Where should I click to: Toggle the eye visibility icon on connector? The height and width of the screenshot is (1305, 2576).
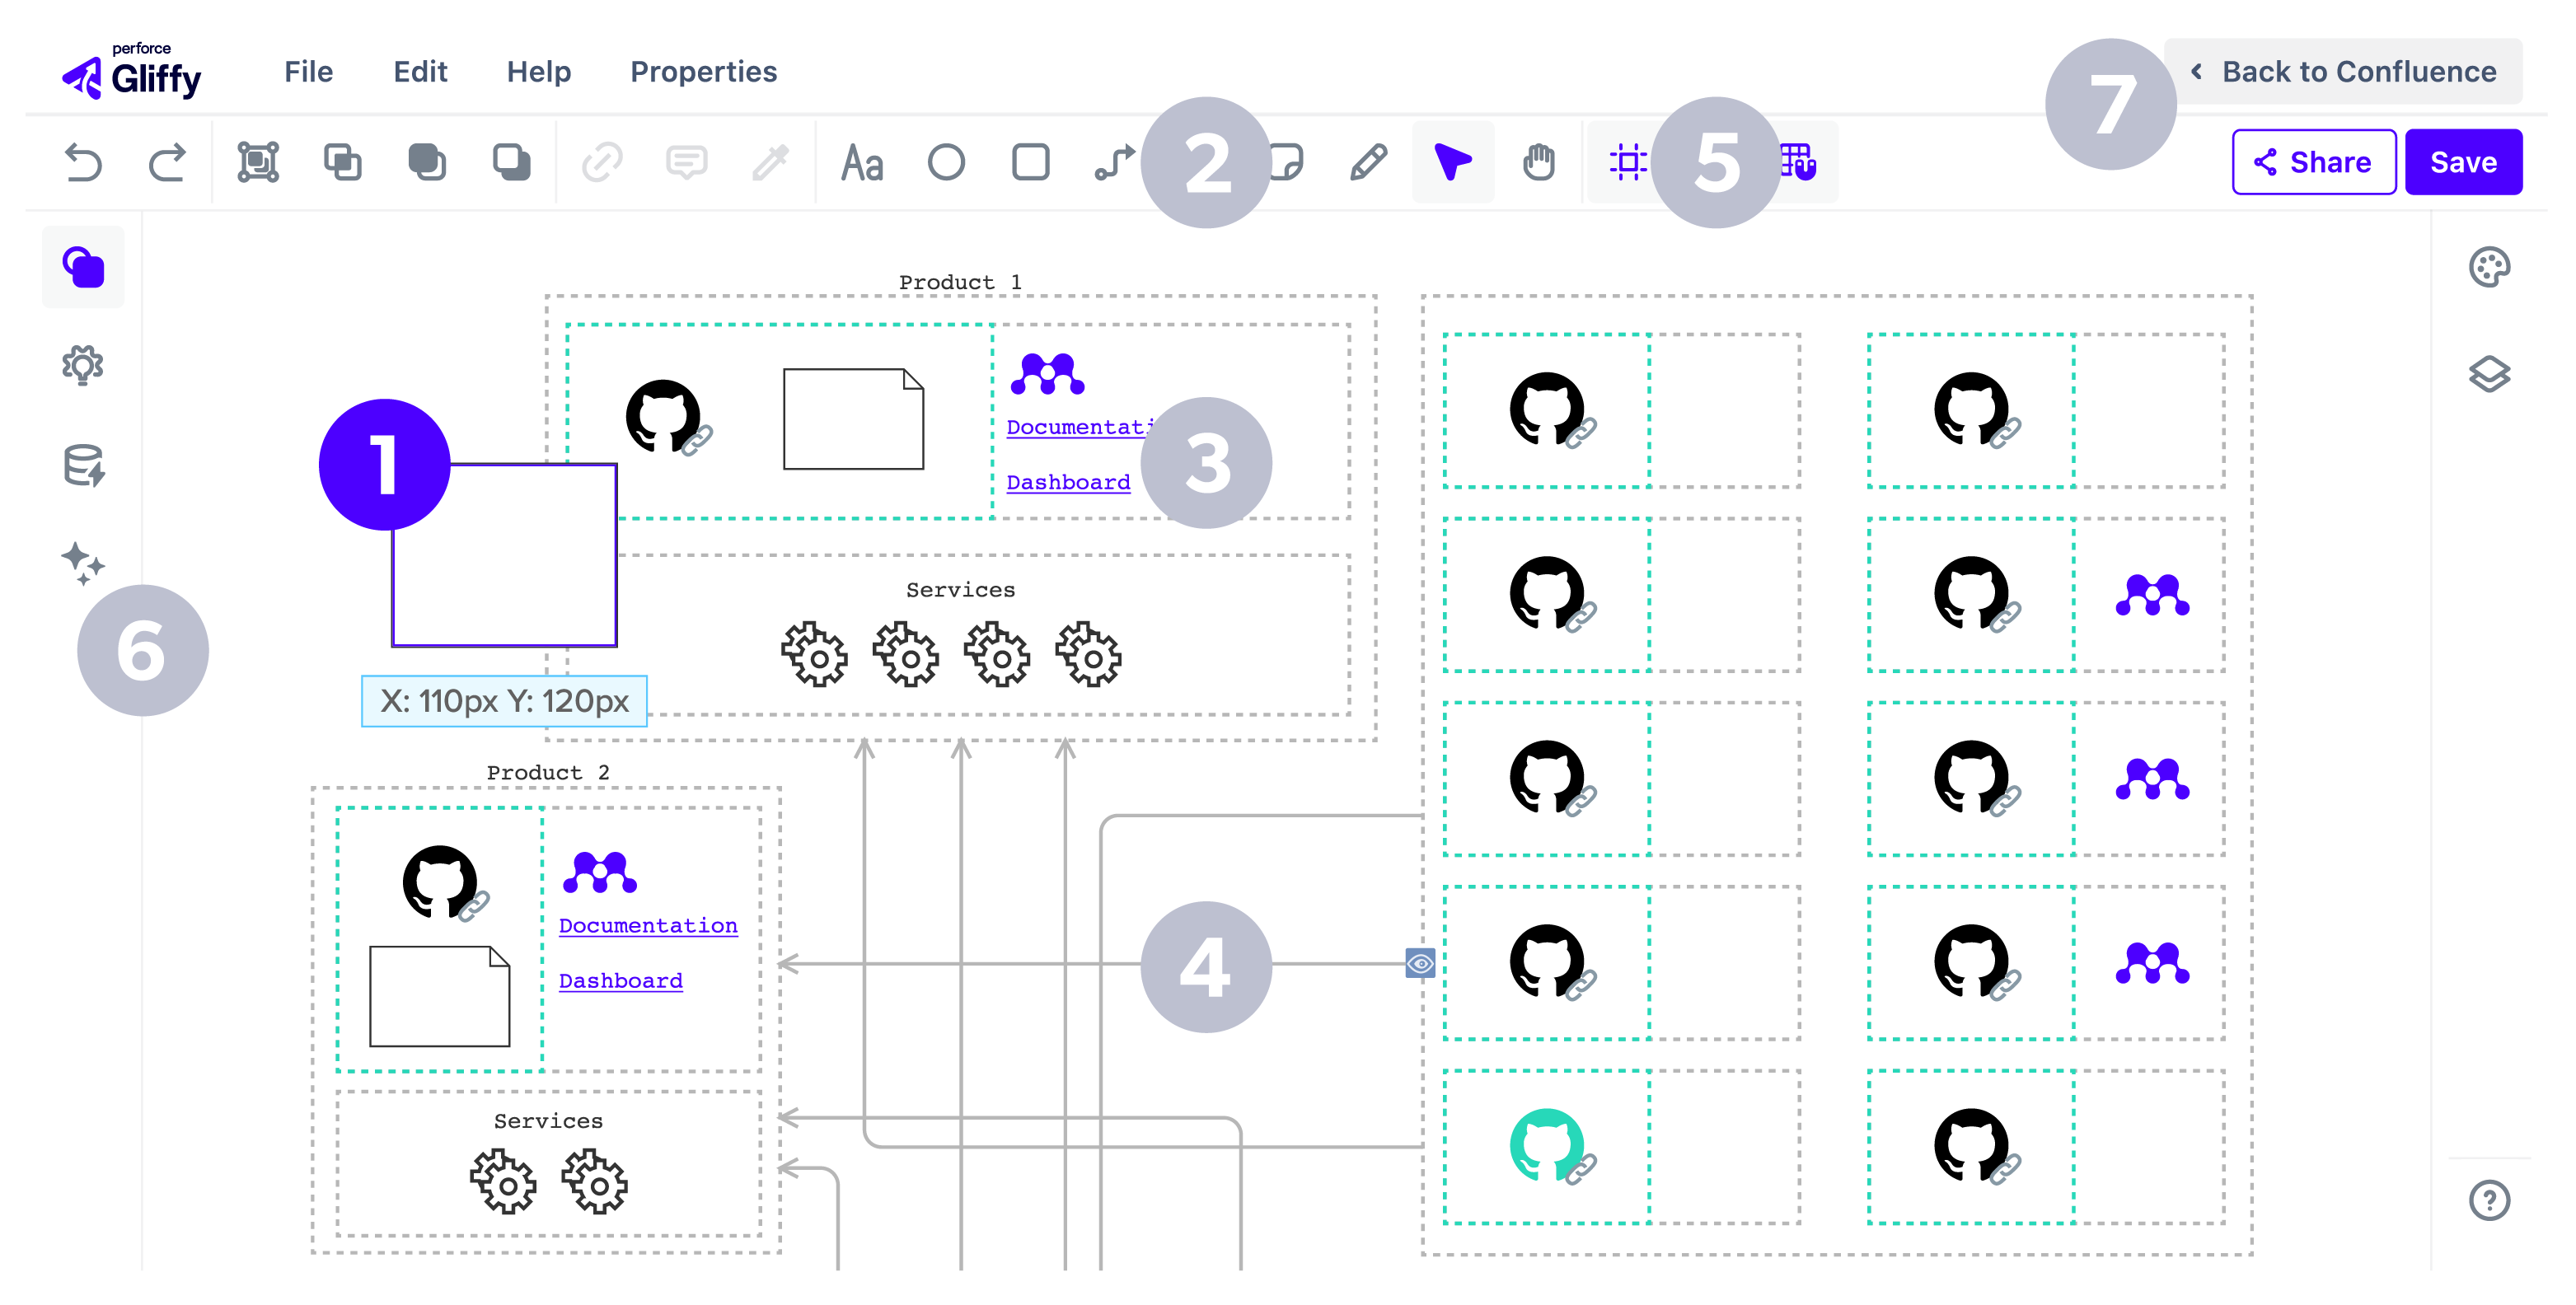1420,963
